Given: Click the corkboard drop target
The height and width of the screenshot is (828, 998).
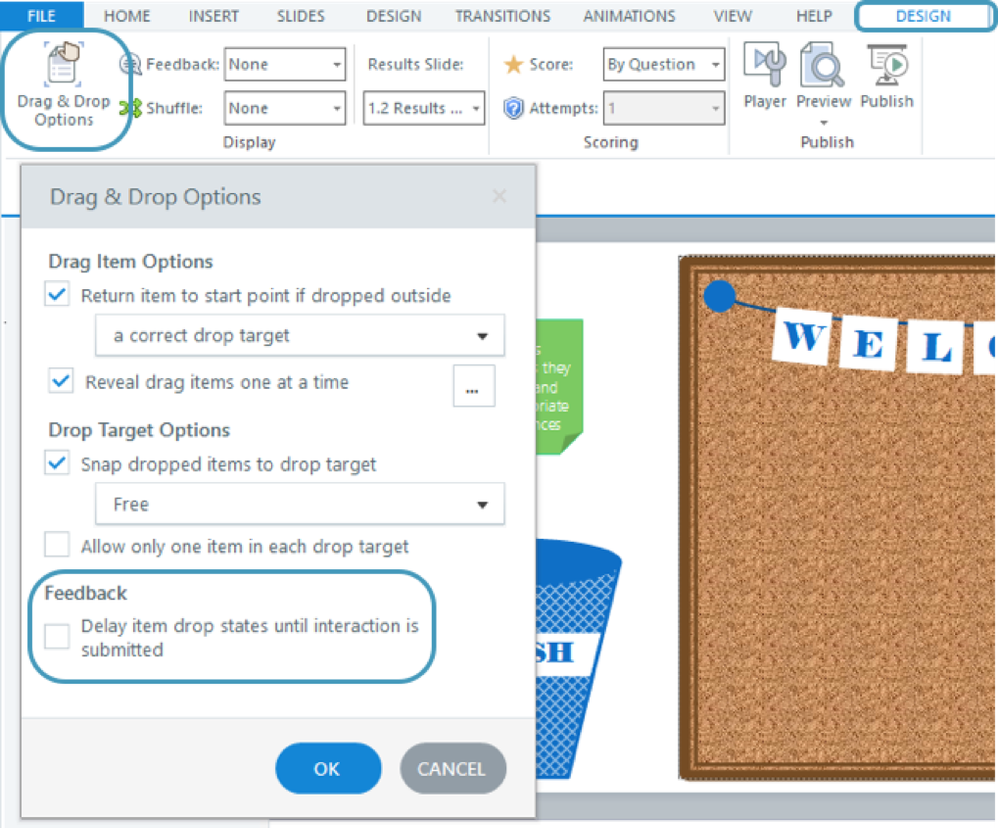Looking at the screenshot, I should pyautogui.click(x=839, y=517).
